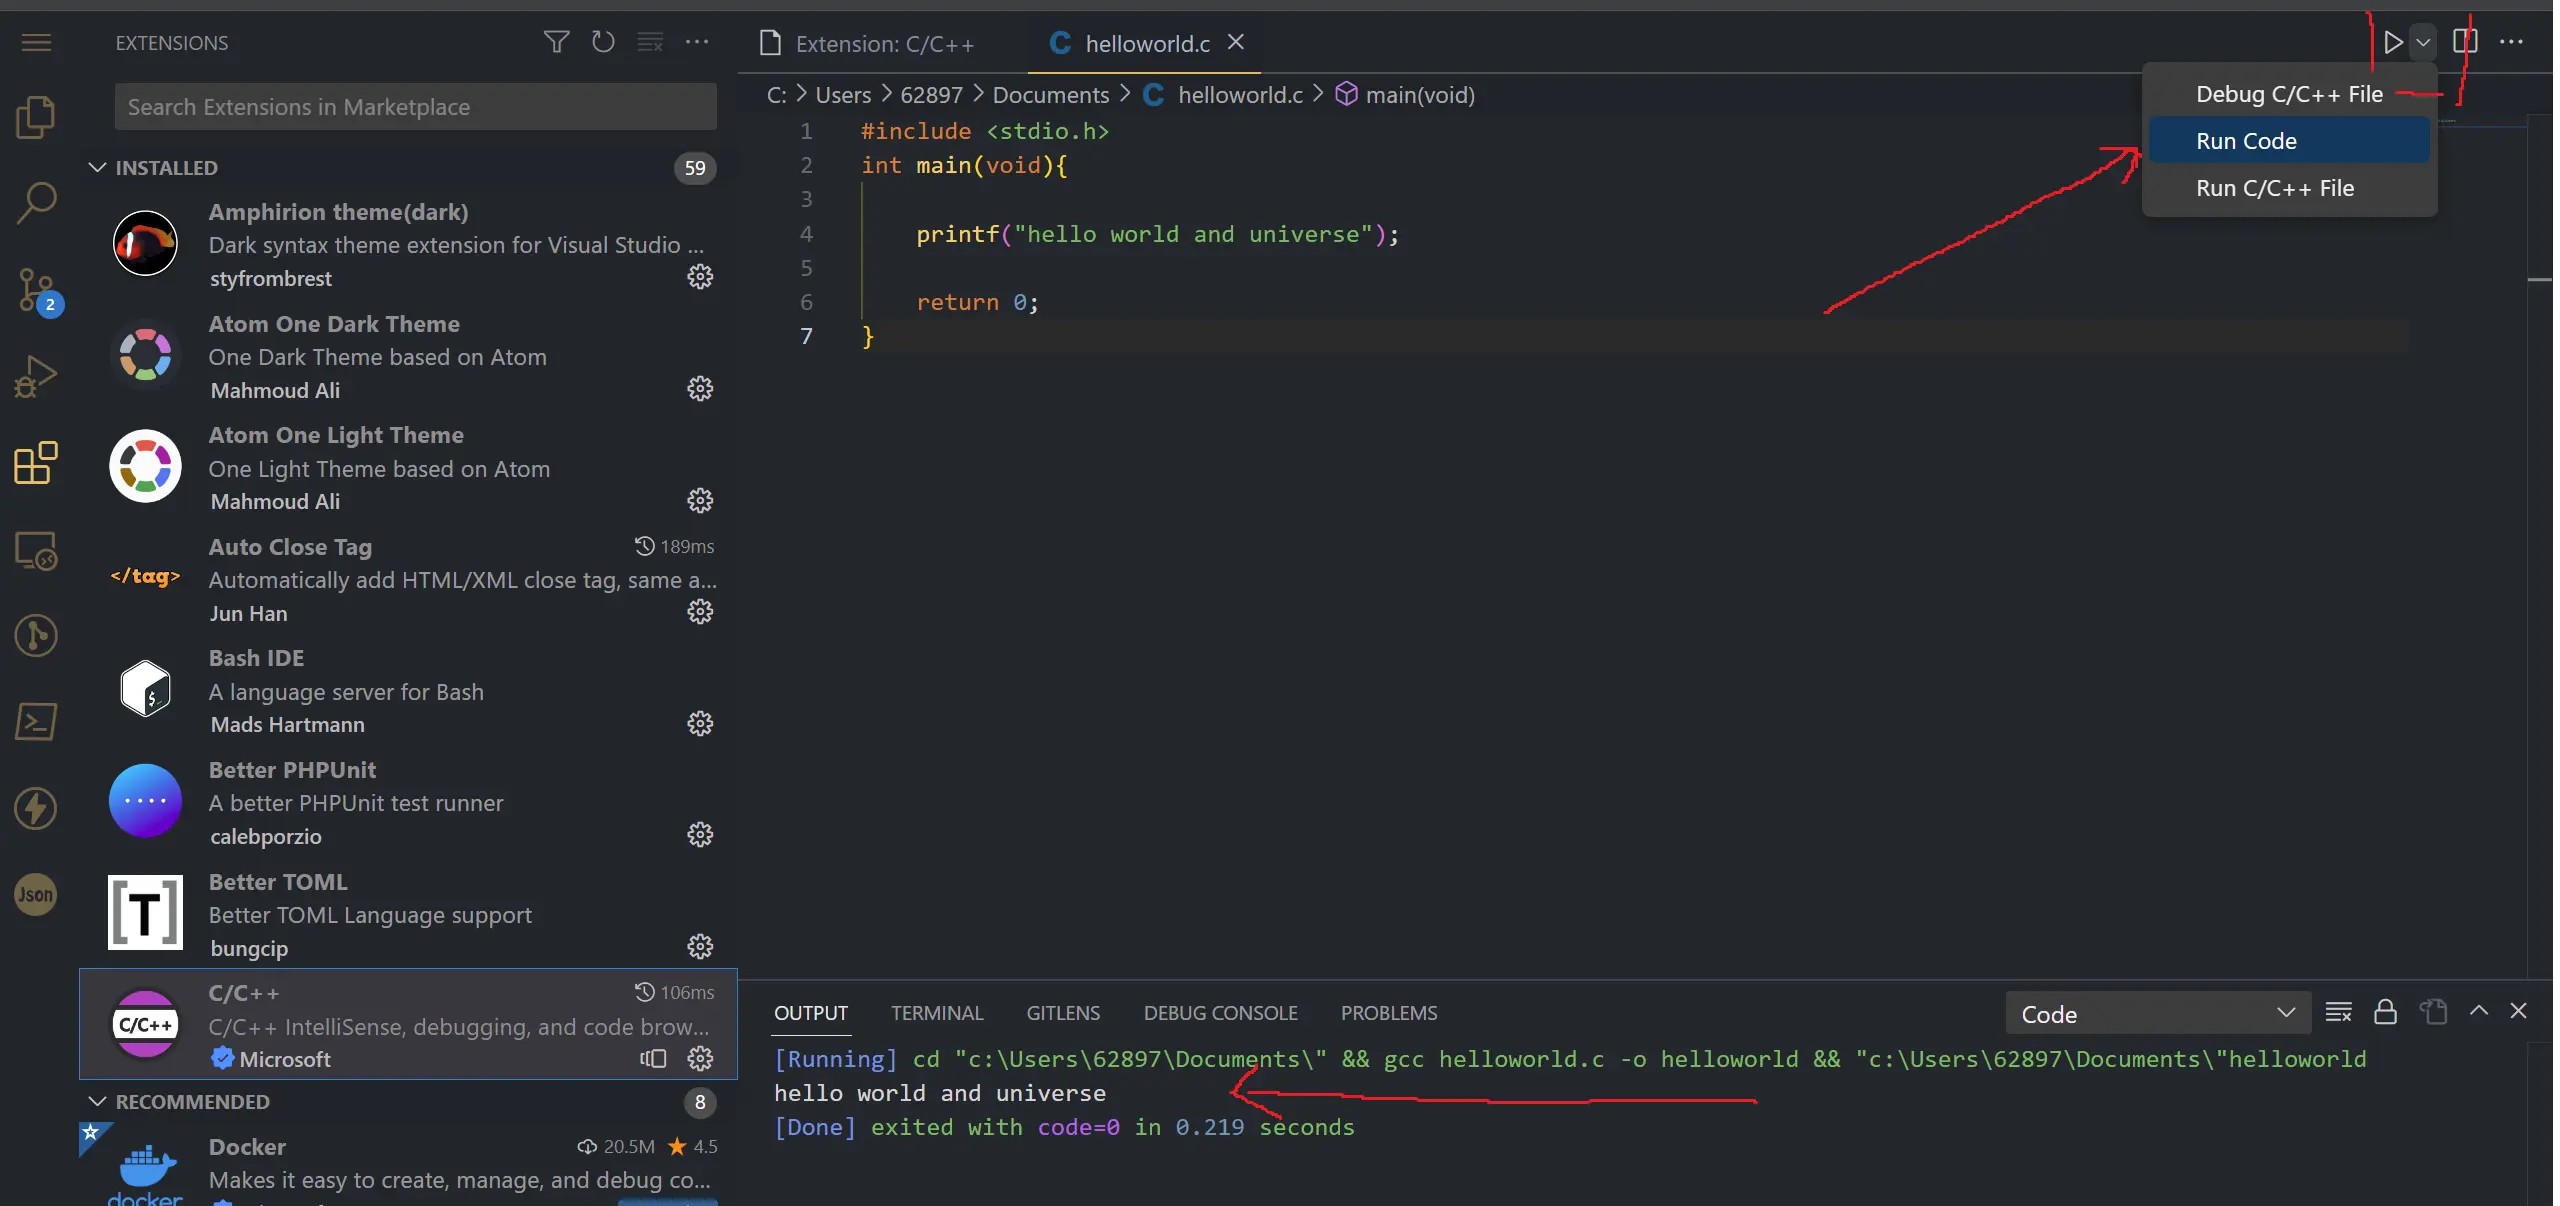Screen dimensions: 2560x1206
Task: Click the Run play button in editor toolbar
Action: [x=2393, y=42]
